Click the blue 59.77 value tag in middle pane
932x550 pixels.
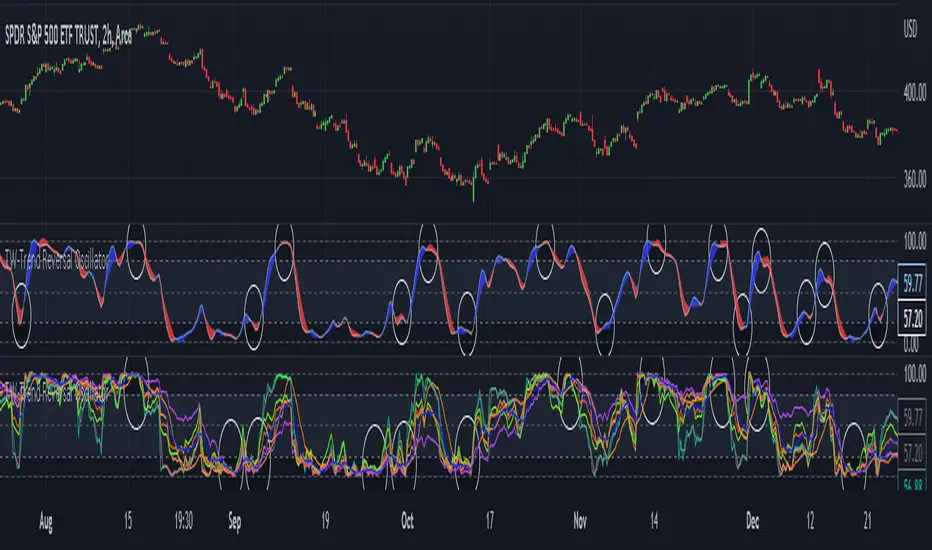(x=911, y=282)
